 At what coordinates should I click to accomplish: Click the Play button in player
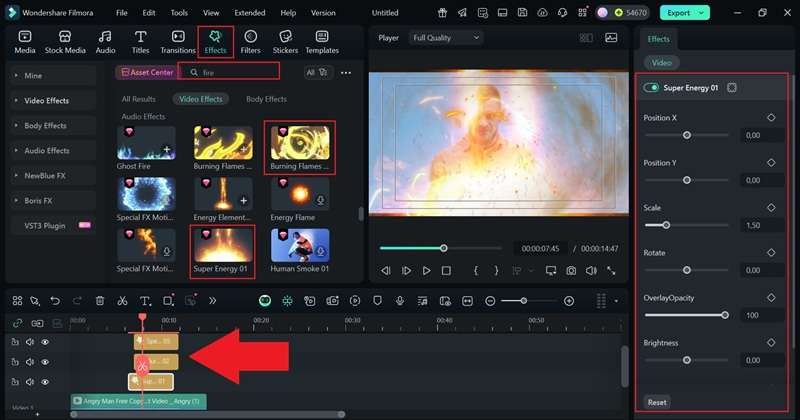[x=426, y=270]
